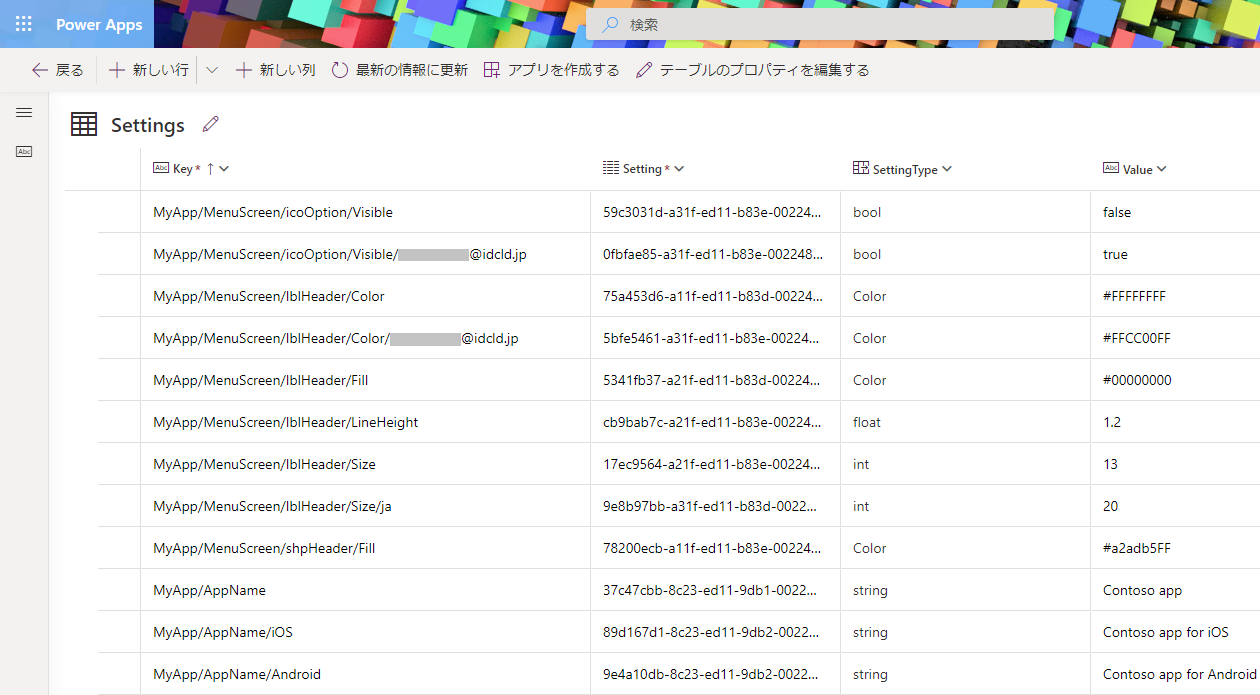Click the lookup icon on the Setting column
The image size is (1260, 695).
click(612, 168)
